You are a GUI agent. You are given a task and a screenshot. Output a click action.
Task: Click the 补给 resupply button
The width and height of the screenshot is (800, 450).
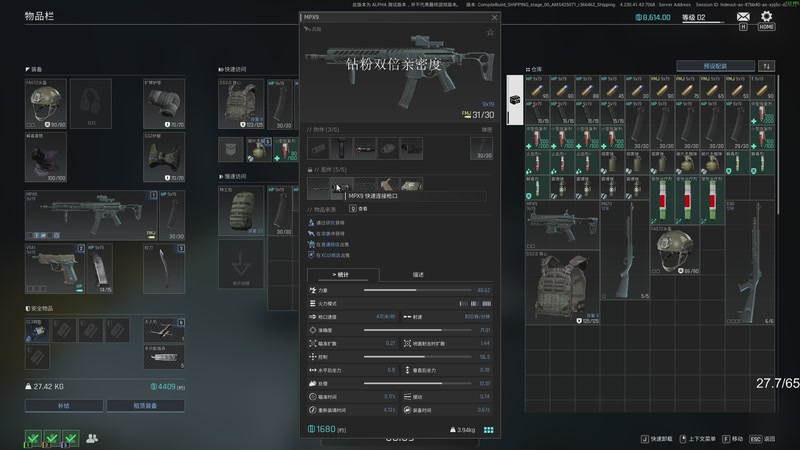[x=64, y=406]
